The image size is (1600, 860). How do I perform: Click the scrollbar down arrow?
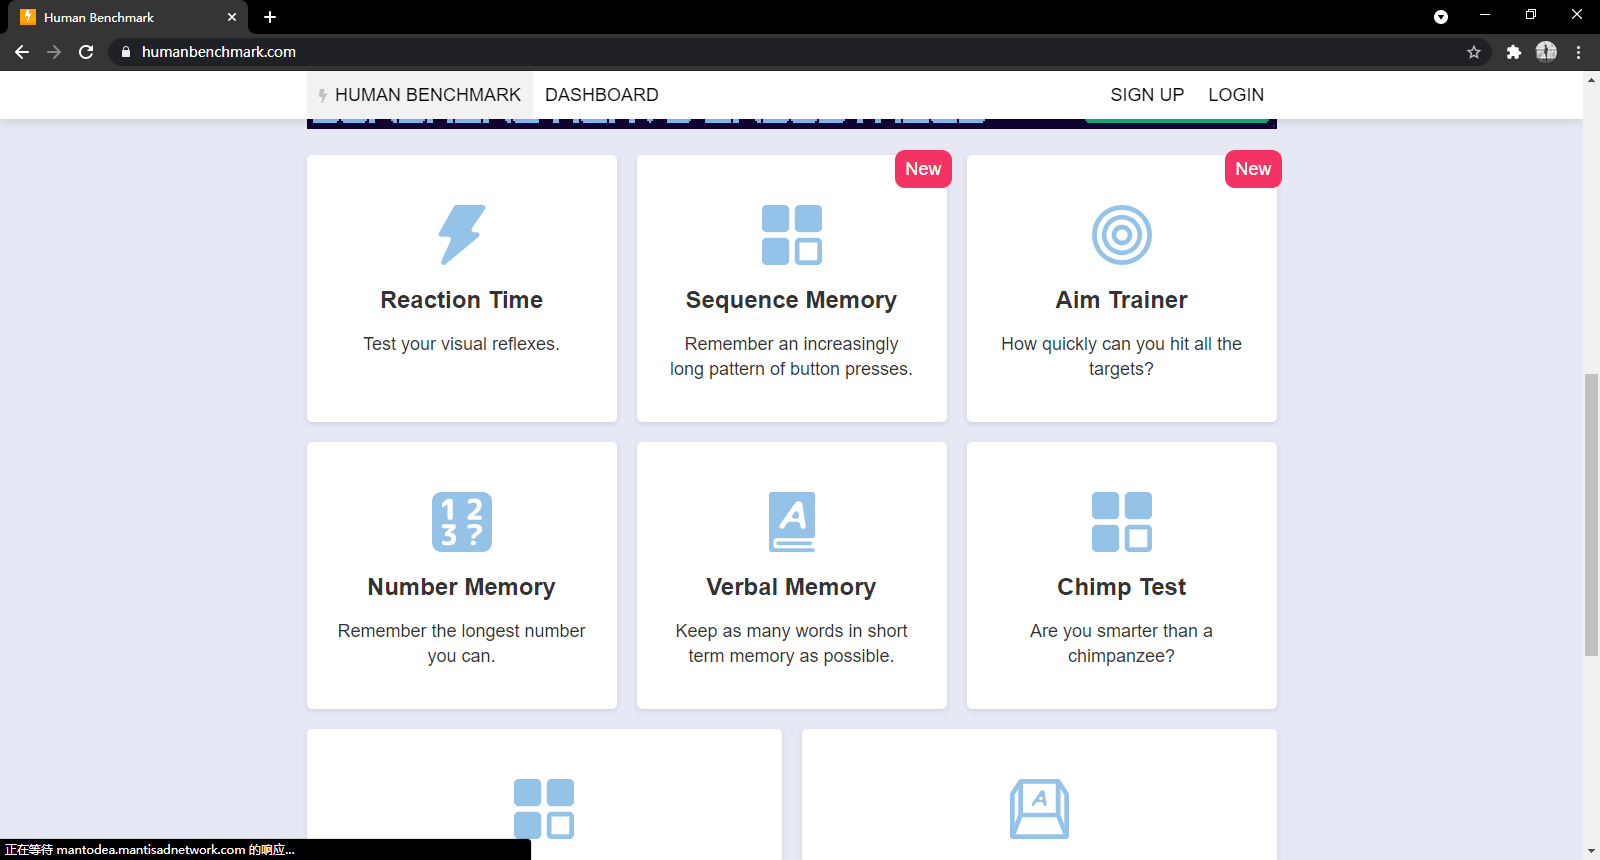point(1591,851)
